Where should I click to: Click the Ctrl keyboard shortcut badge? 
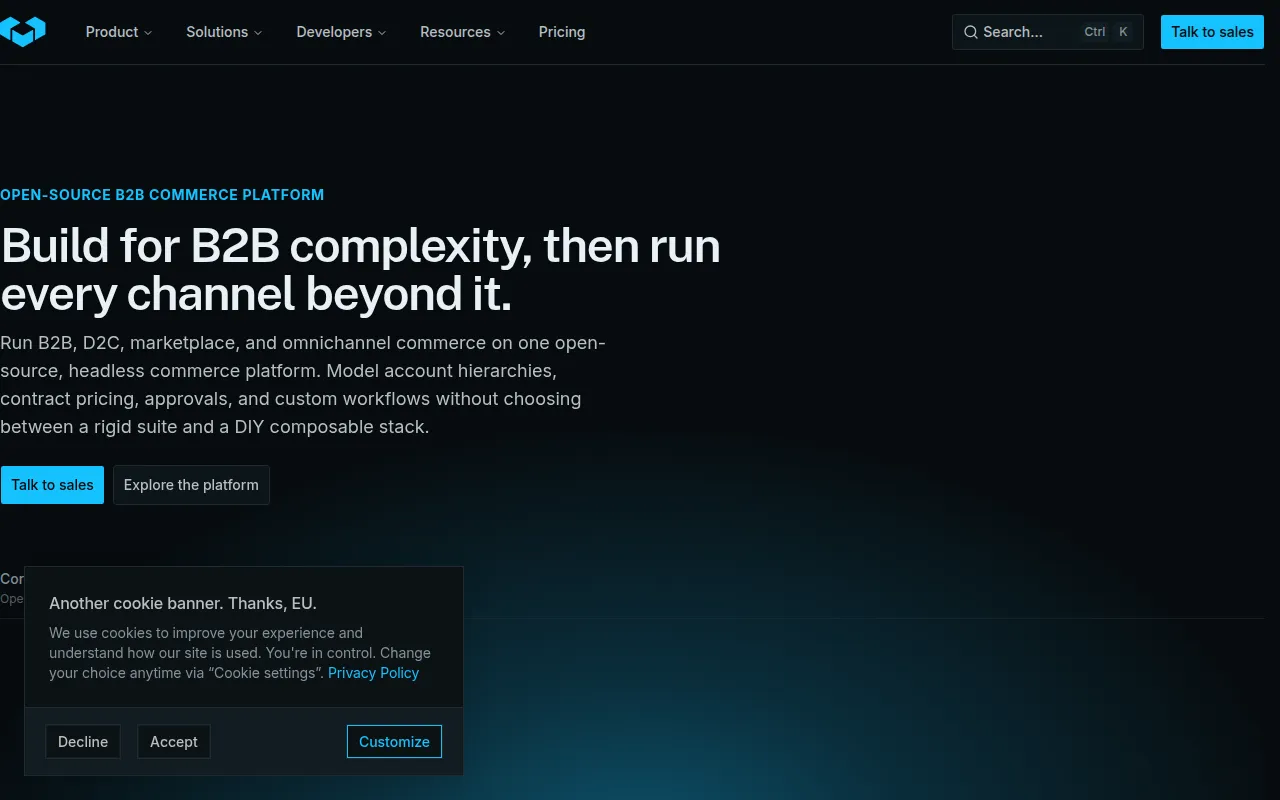click(x=1095, y=32)
